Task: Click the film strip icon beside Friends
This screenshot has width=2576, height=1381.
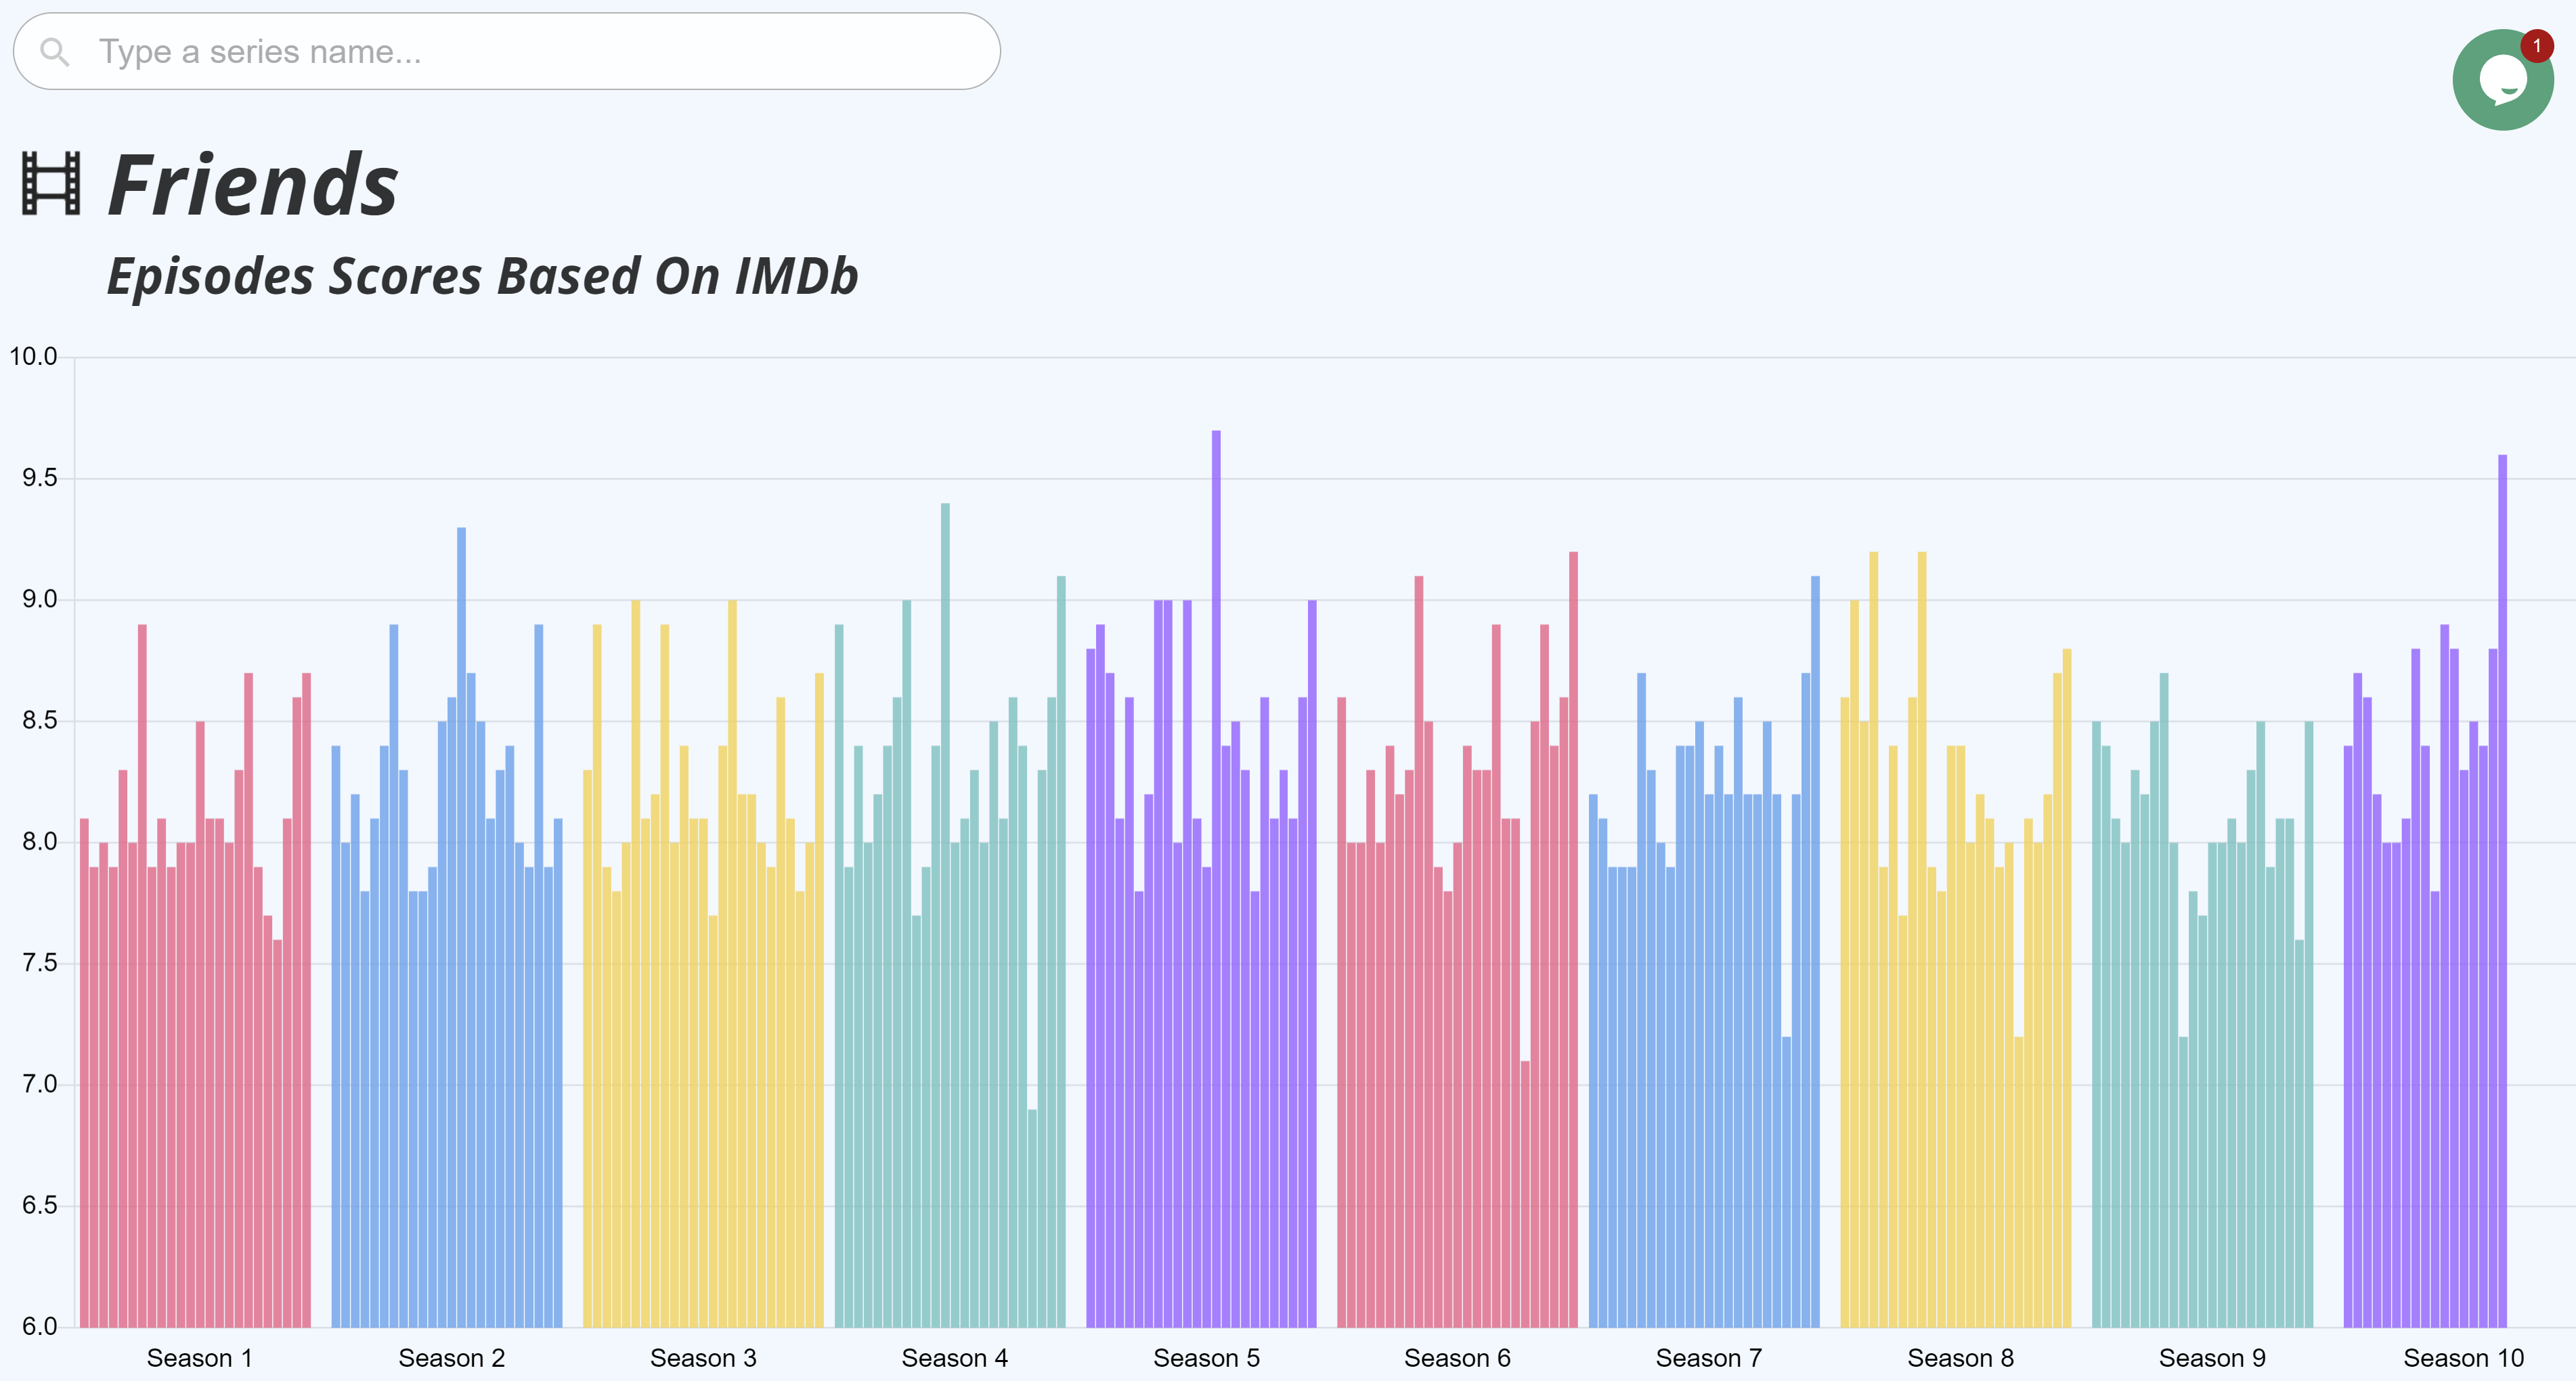Action: tap(51, 183)
